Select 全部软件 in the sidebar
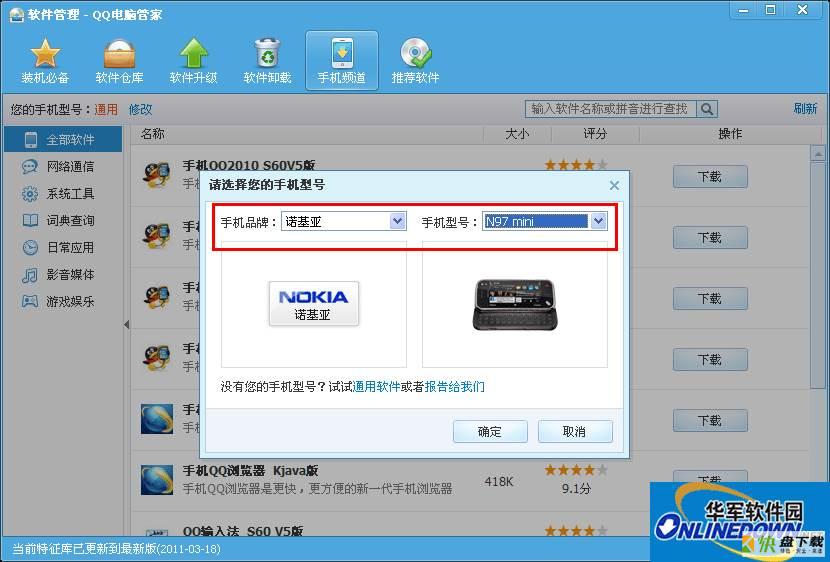830x562 pixels. 63,140
